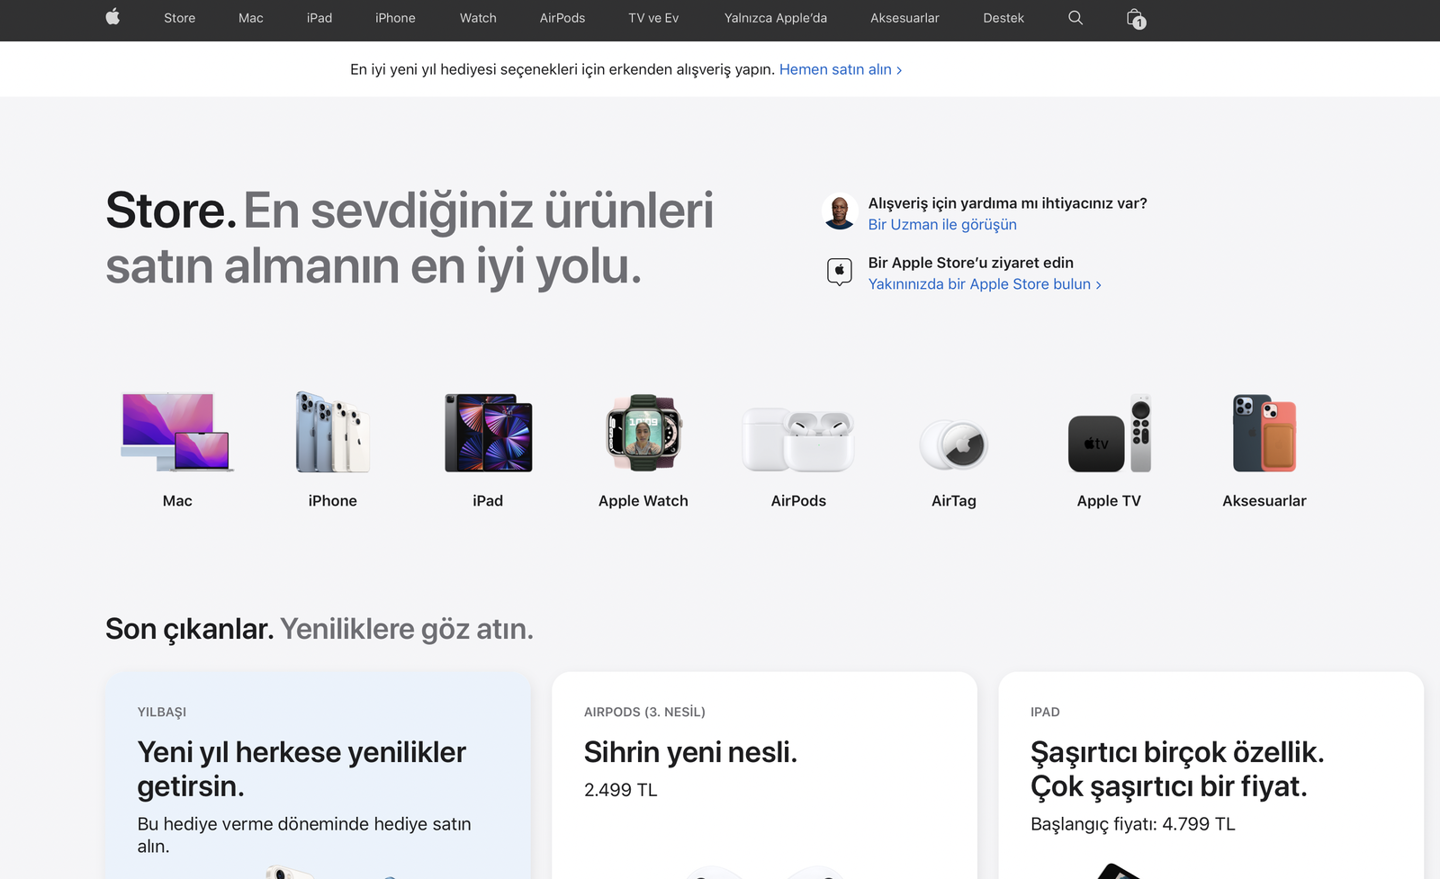1440x879 pixels.
Task: Select the Apple Watch product image
Action: [x=643, y=432]
